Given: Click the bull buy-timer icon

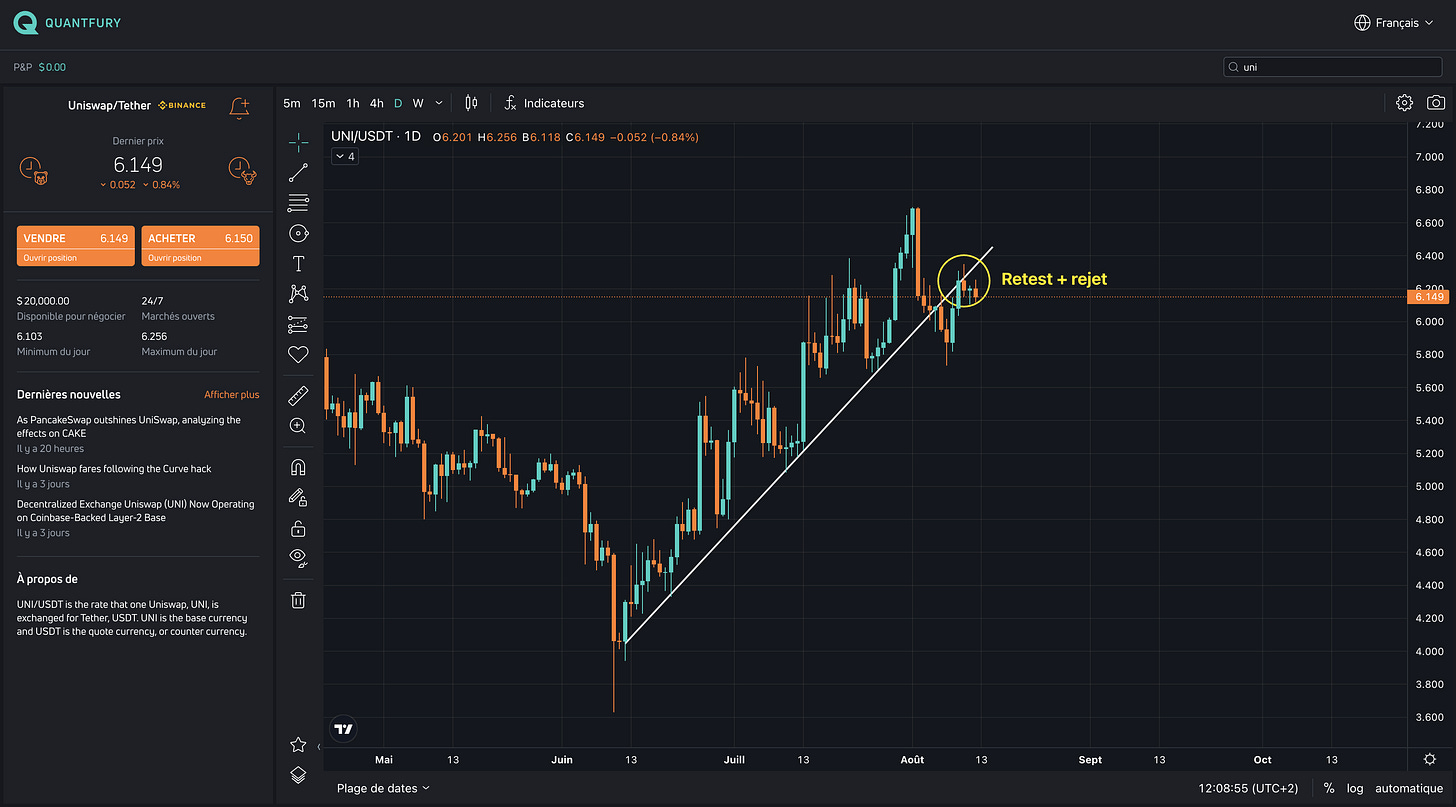Looking at the screenshot, I should (x=242, y=169).
